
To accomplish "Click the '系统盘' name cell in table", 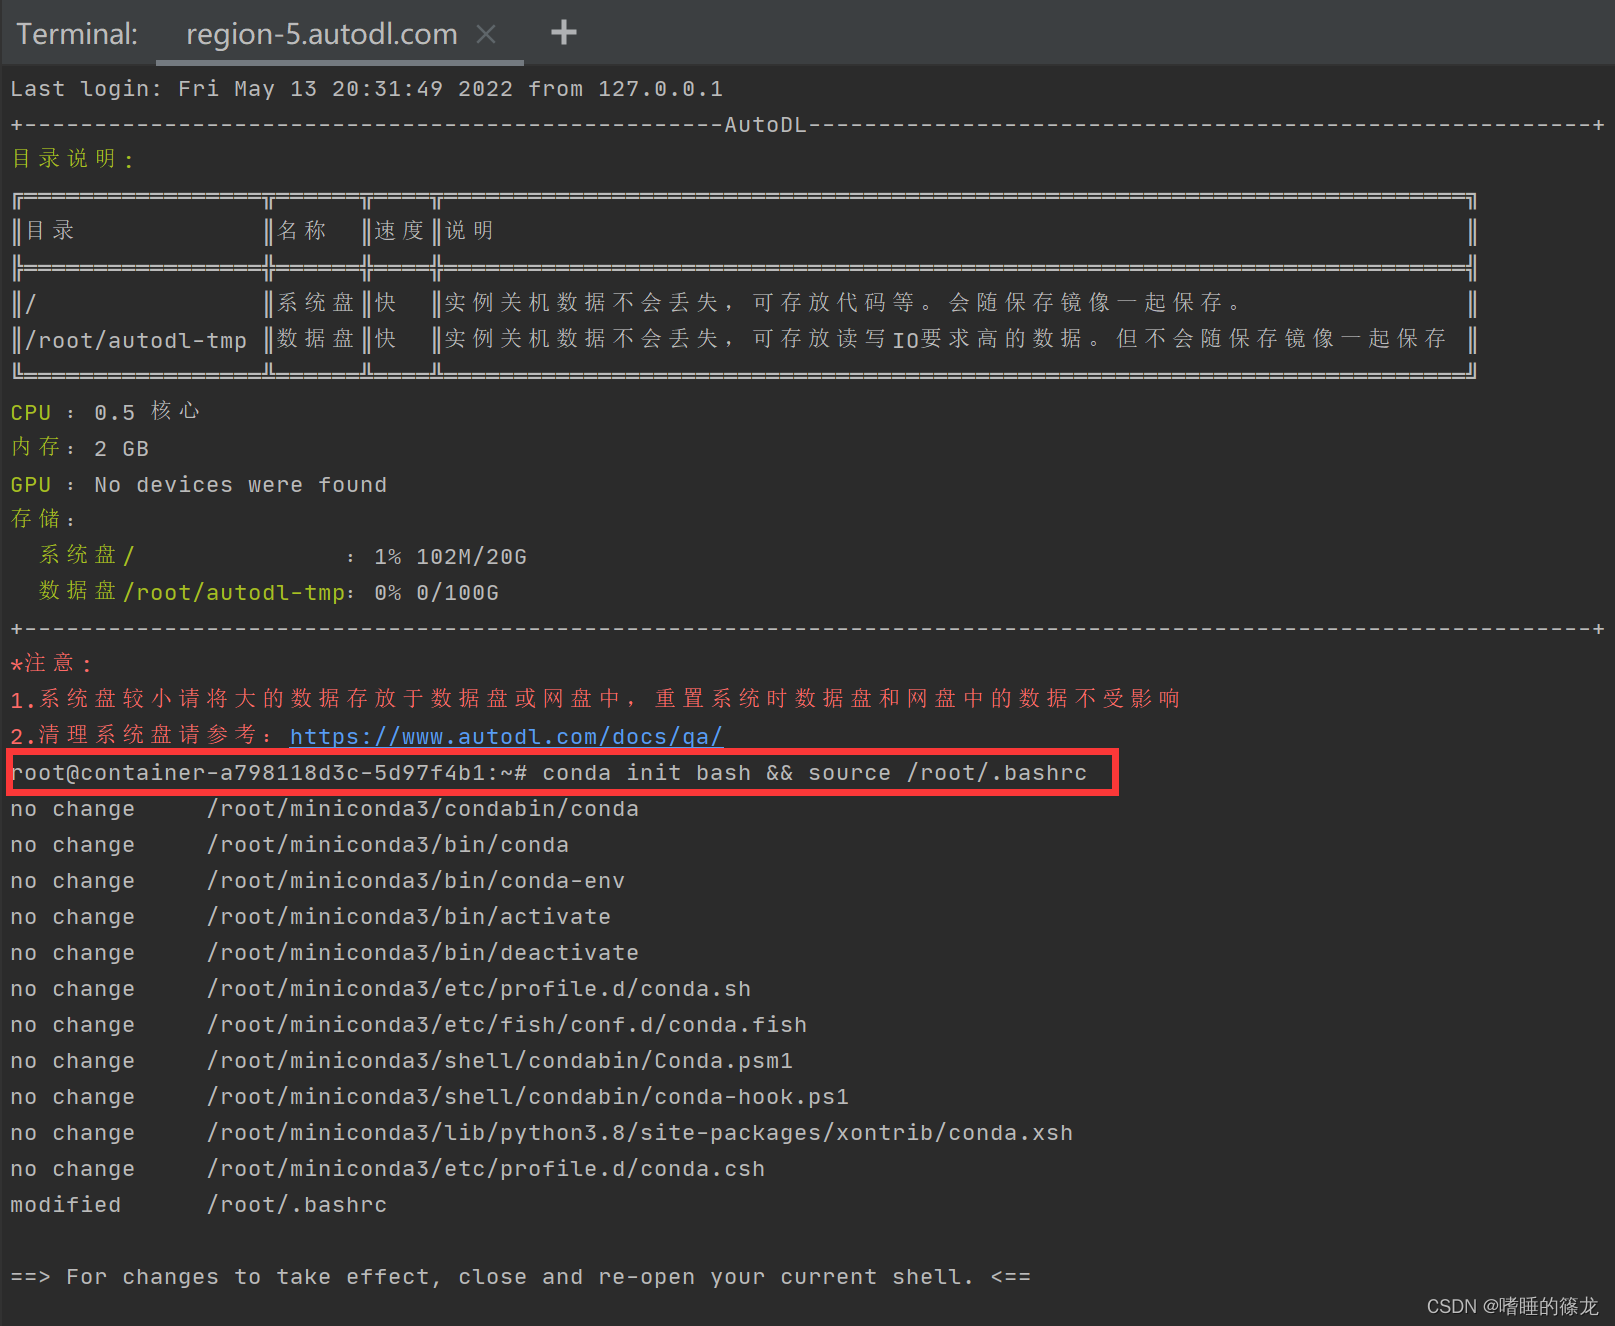I will tap(316, 303).
